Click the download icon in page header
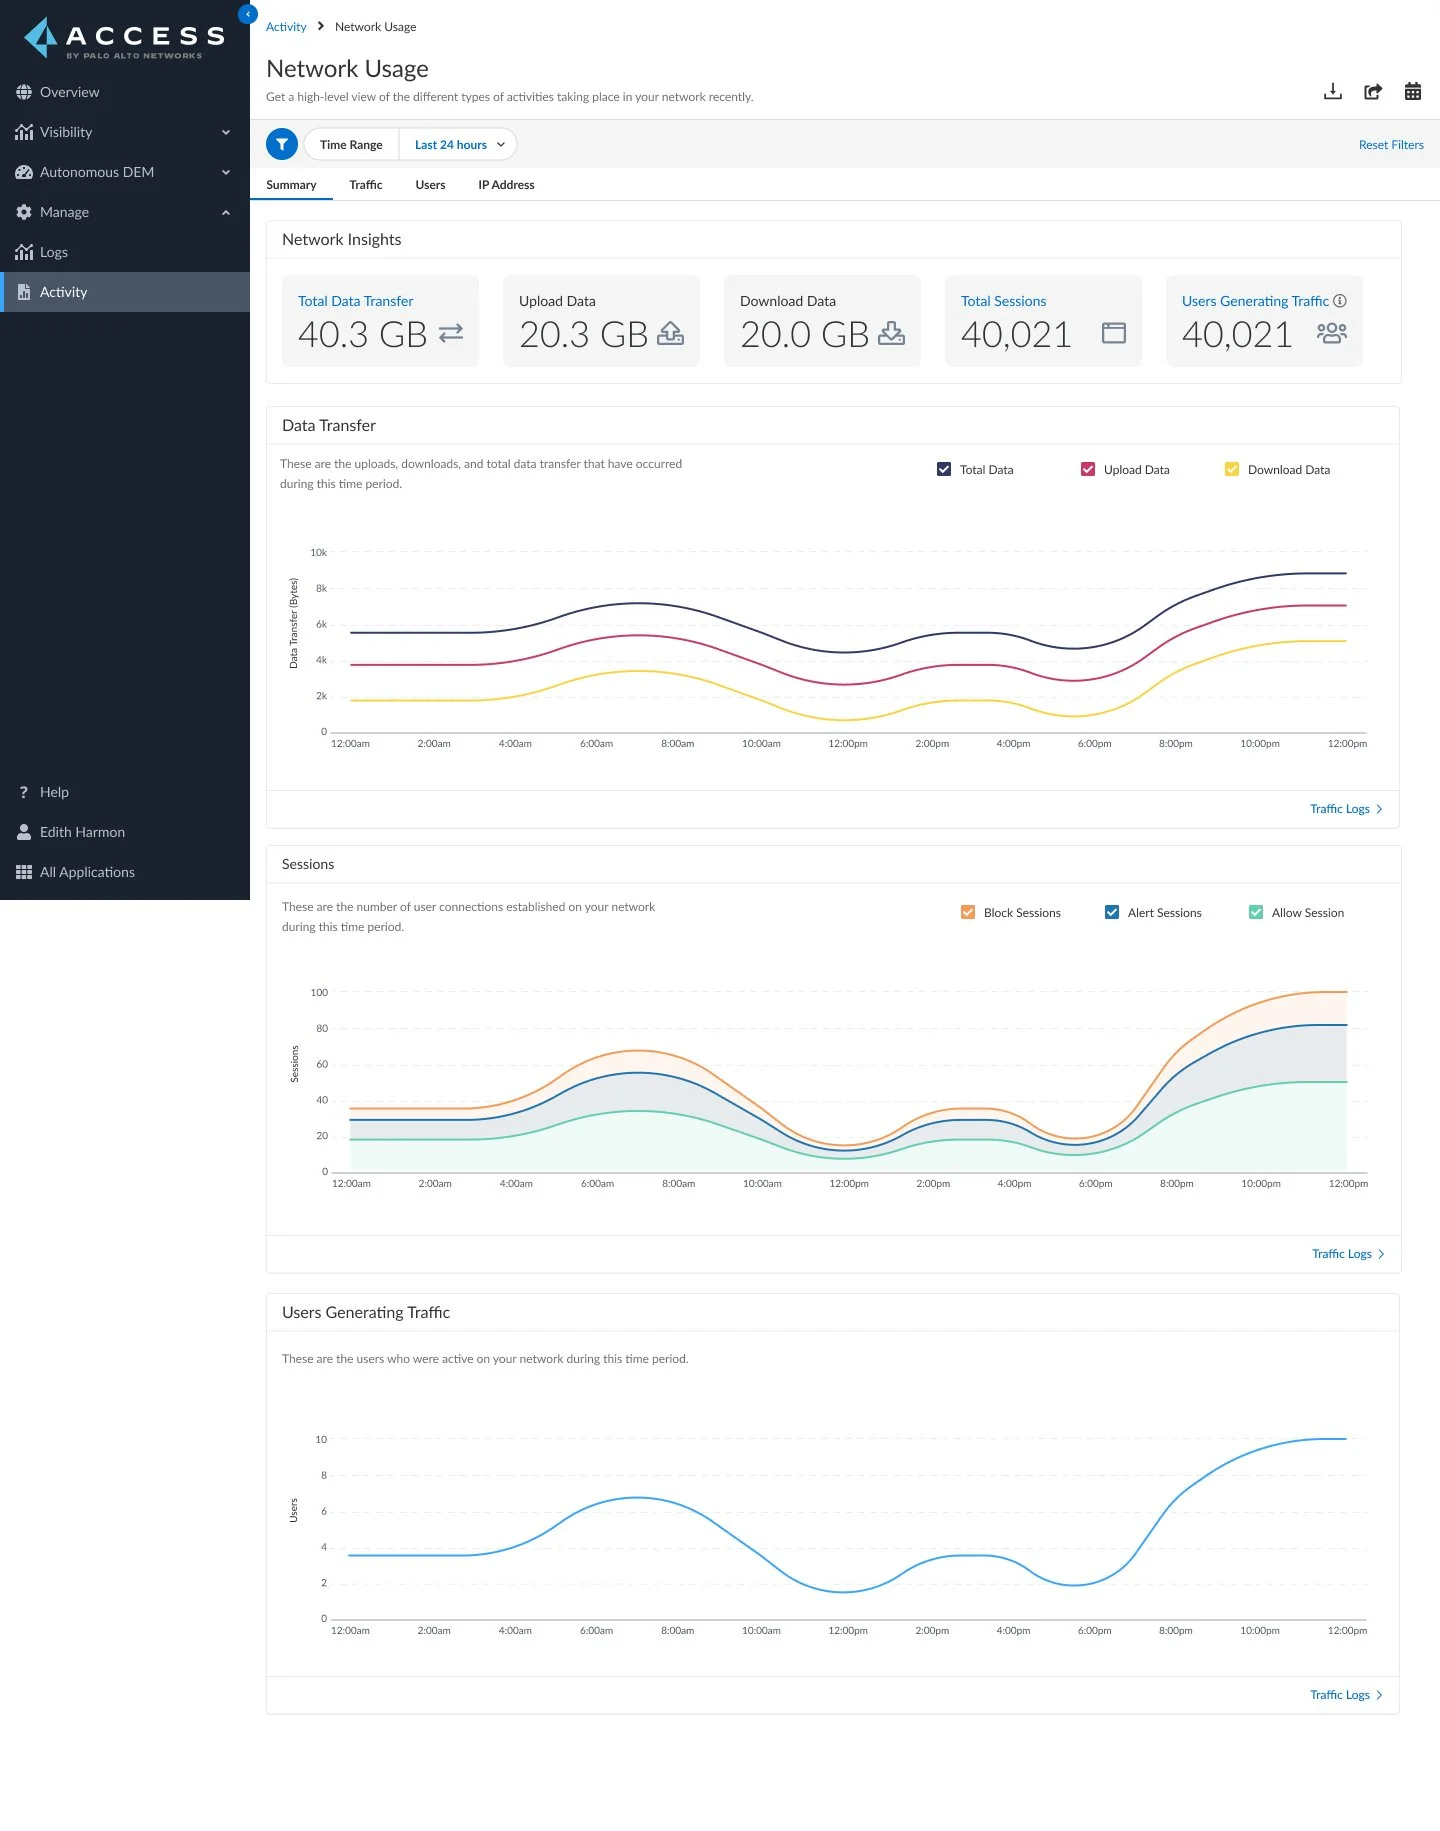Screen dimensions: 1440x1831 (1332, 92)
